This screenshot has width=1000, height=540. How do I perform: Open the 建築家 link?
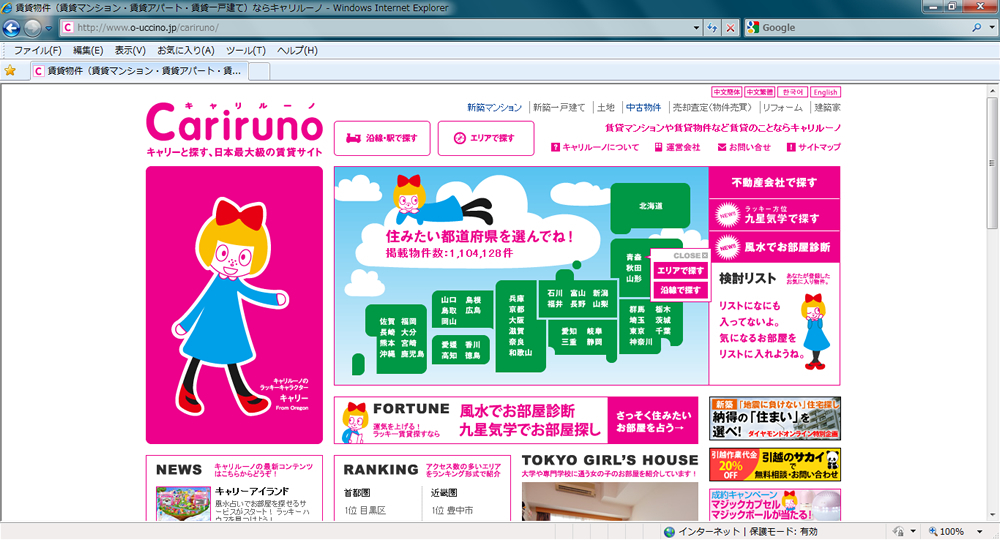pyautogui.click(x=827, y=108)
